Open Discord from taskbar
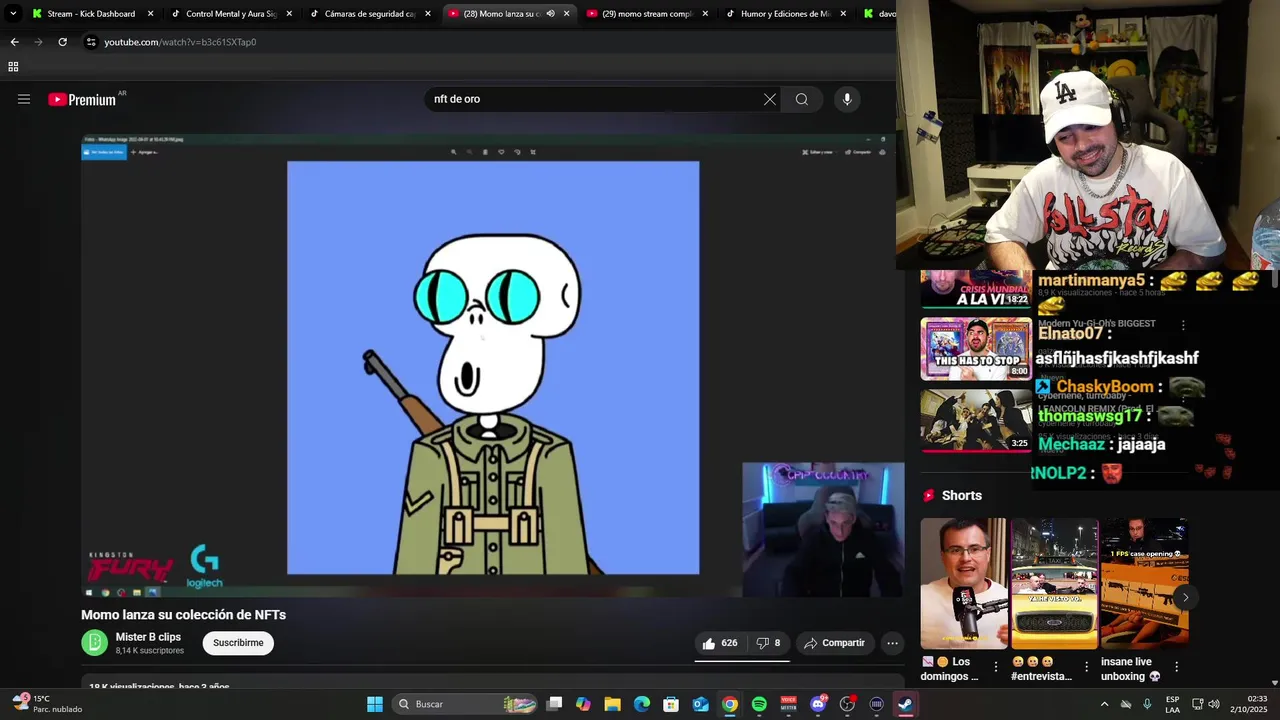 [x=818, y=704]
